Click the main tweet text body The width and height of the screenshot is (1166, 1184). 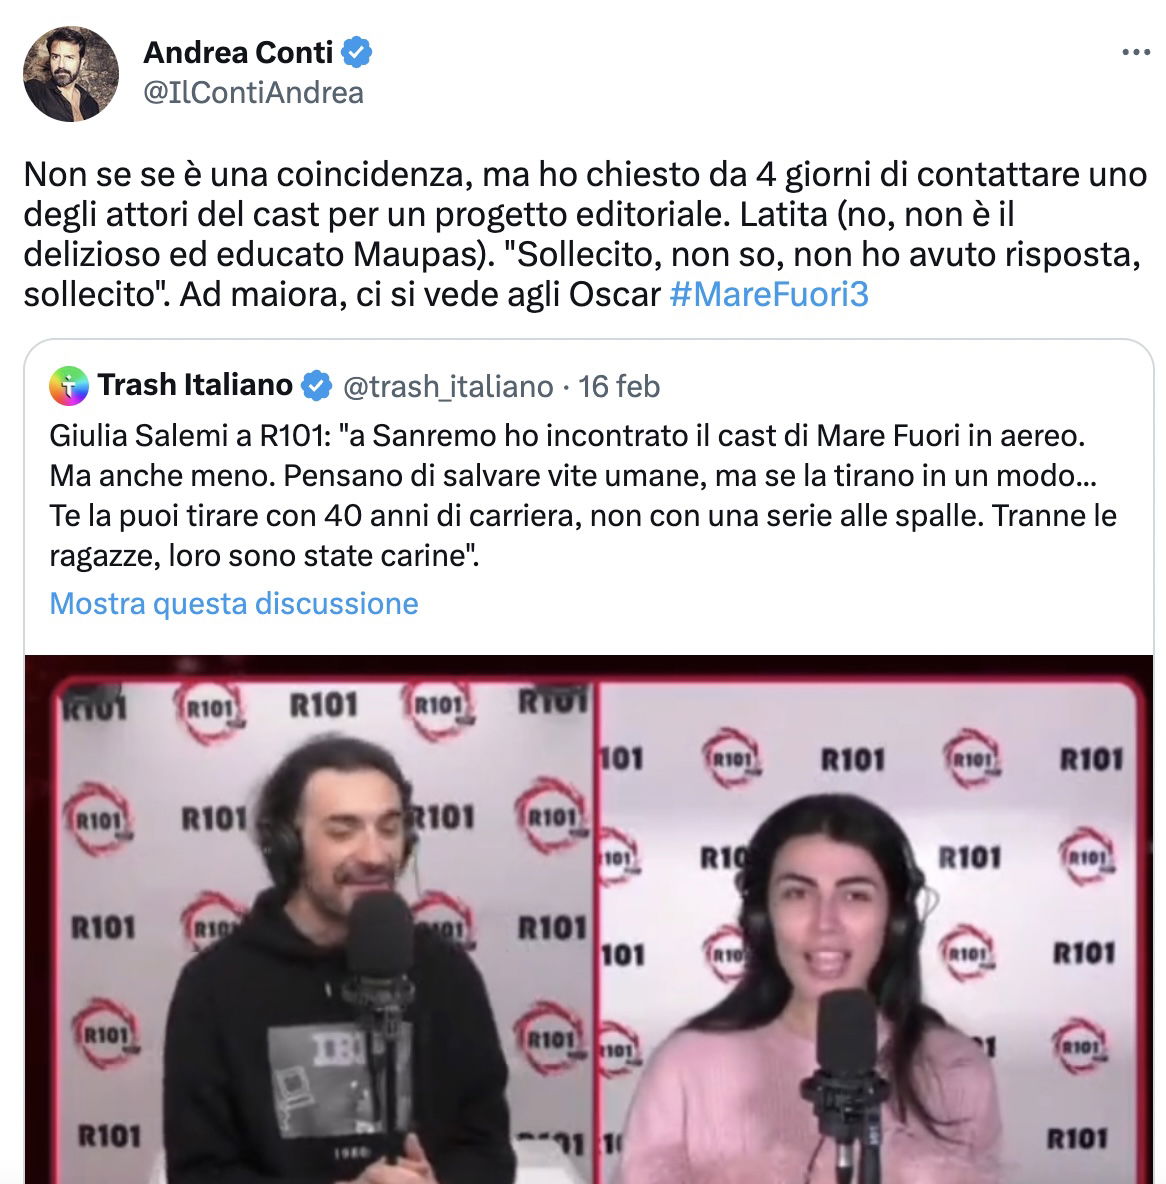(585, 234)
